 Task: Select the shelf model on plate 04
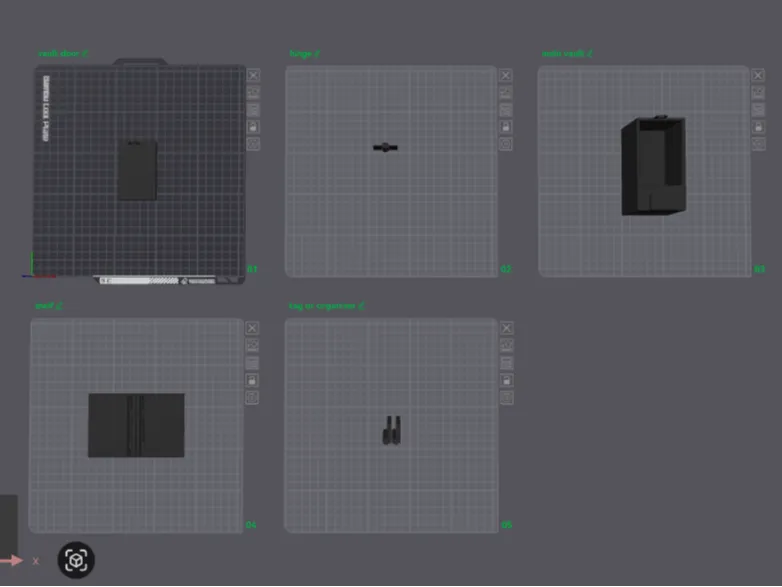(136, 425)
